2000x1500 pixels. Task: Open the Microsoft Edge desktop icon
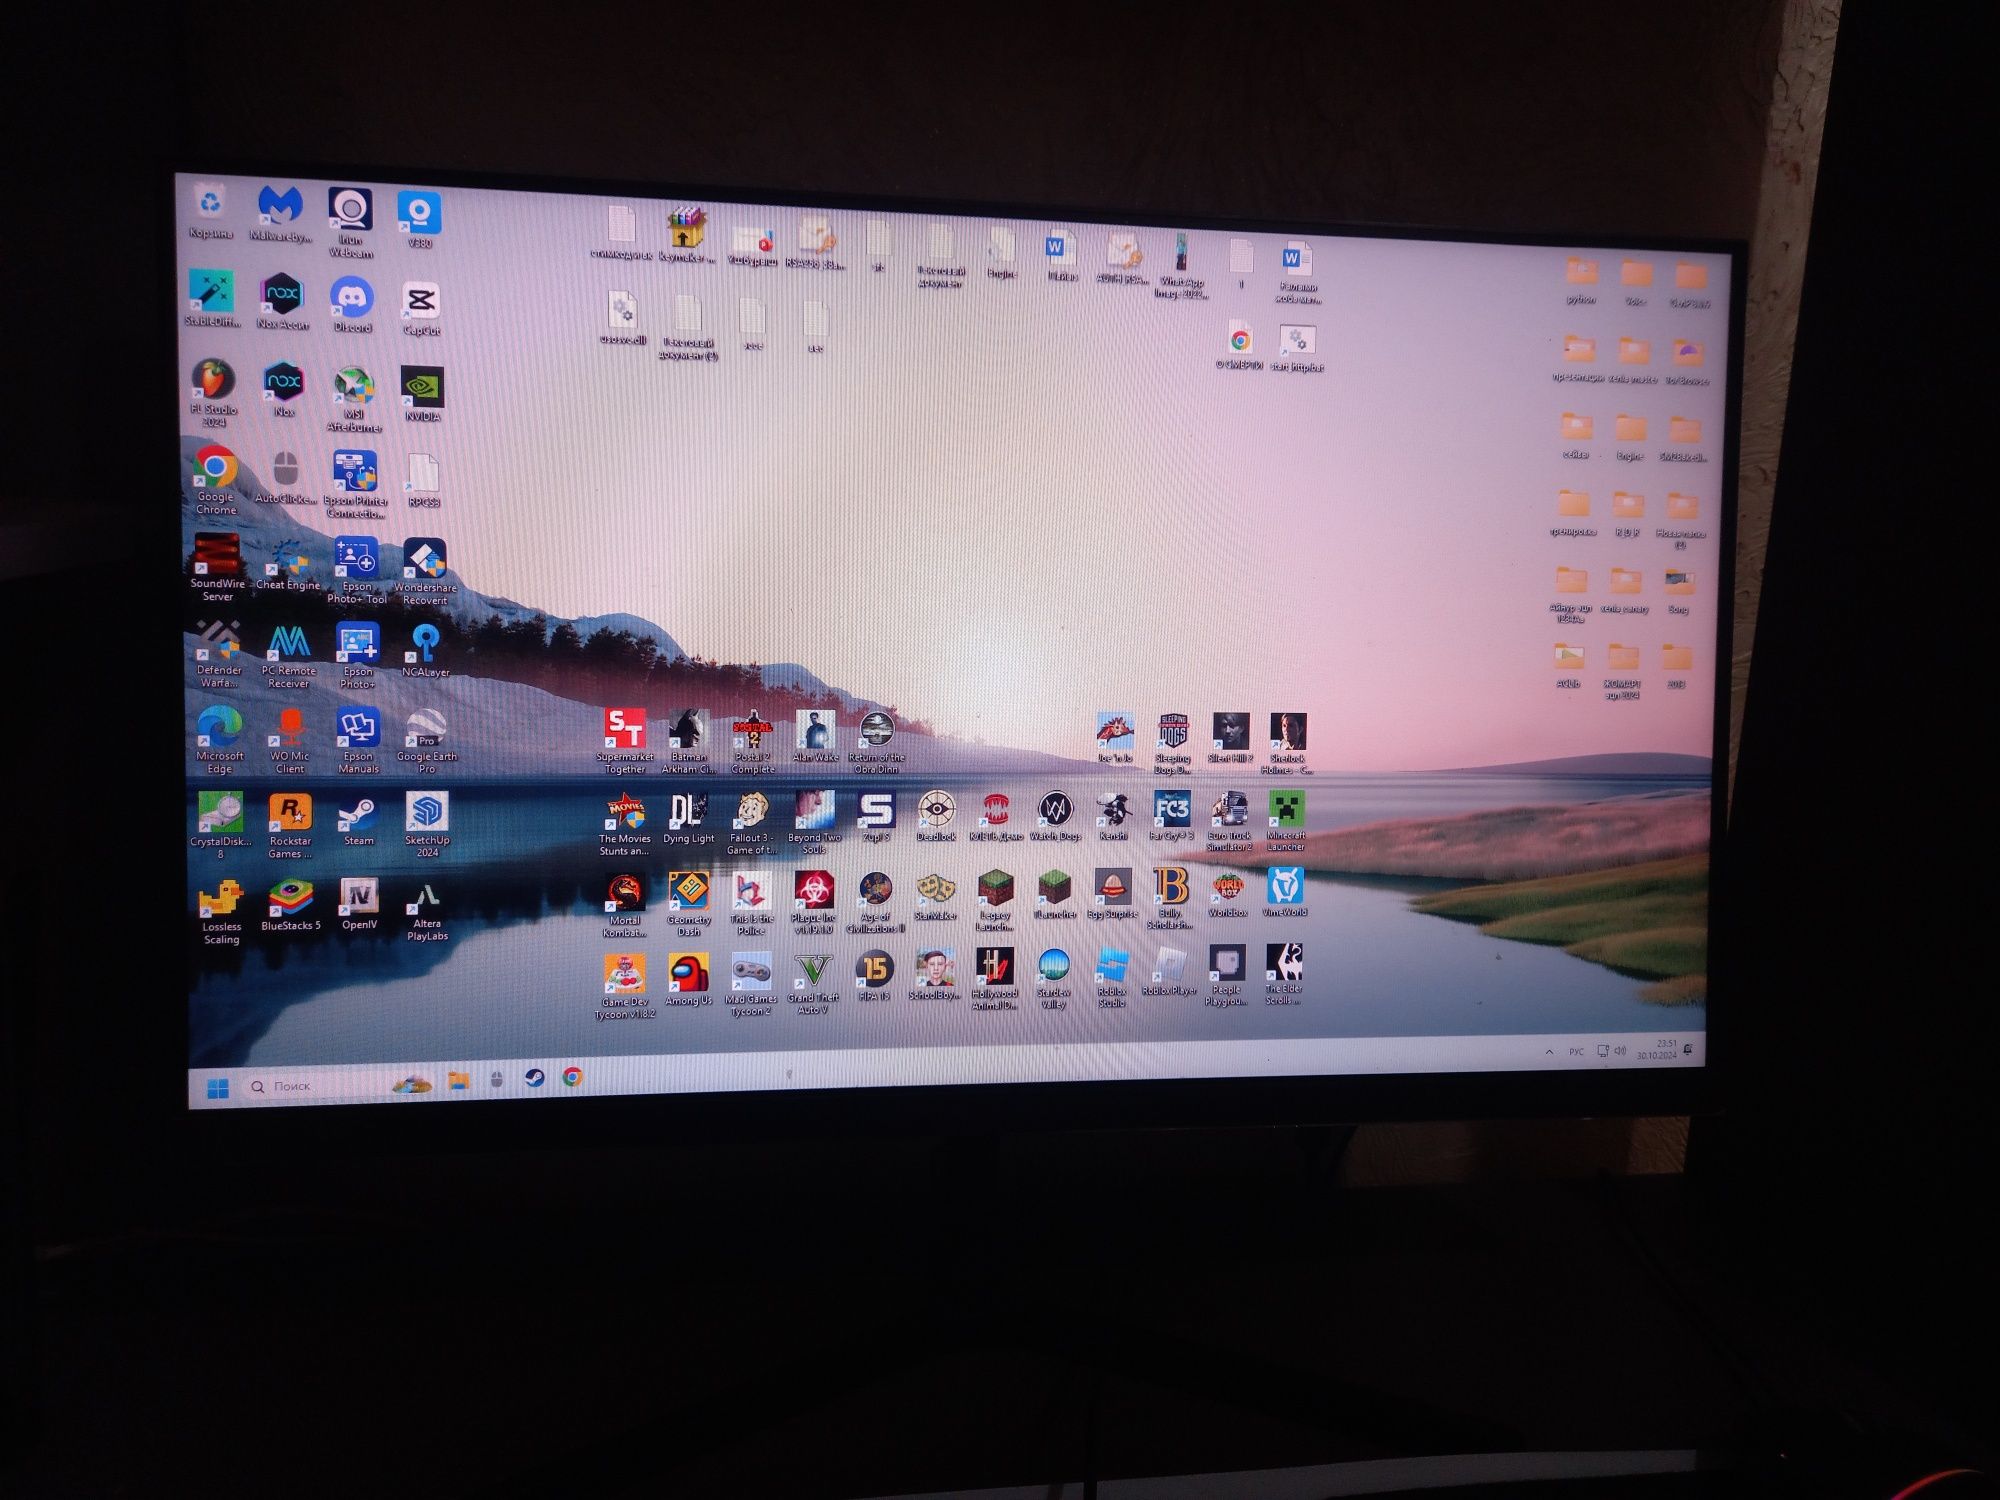[220, 739]
